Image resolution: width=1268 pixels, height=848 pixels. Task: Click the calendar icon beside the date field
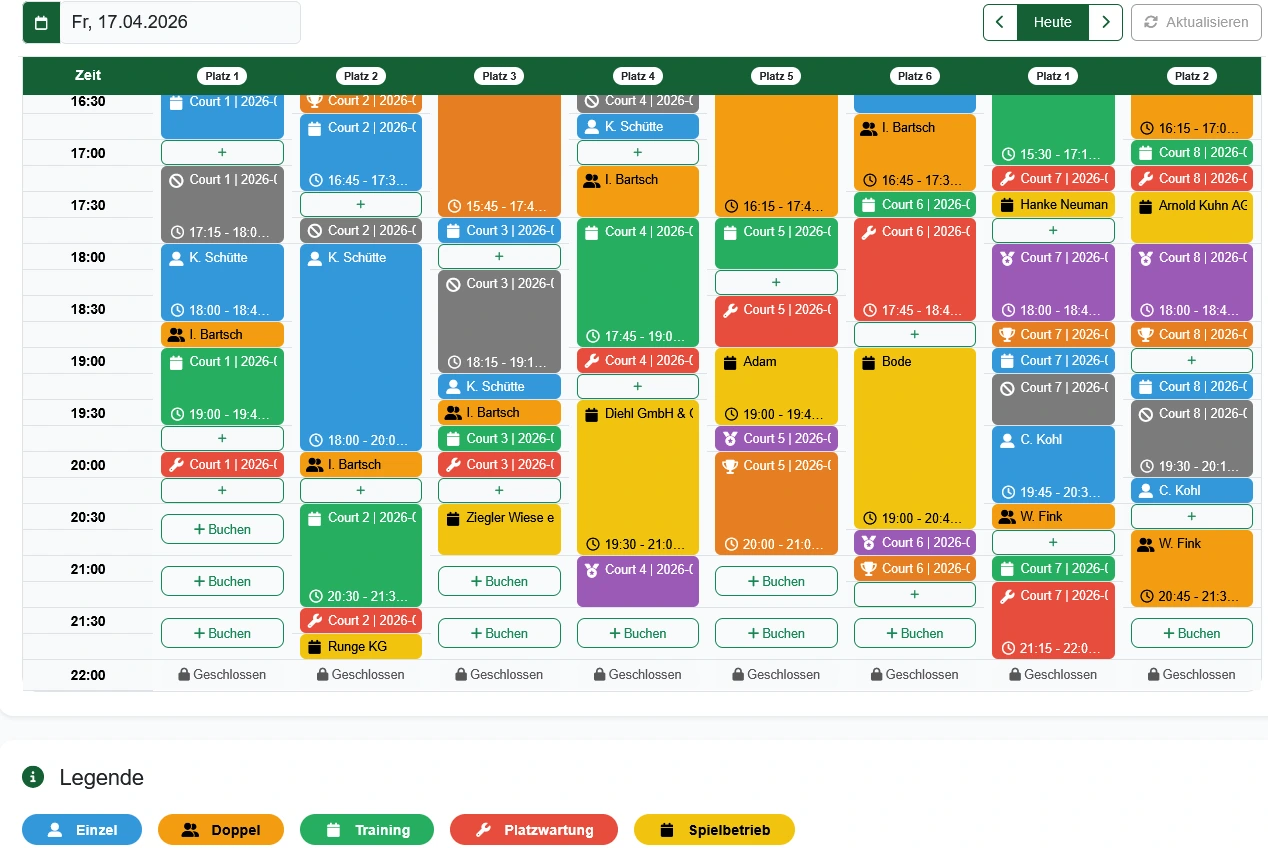[x=41, y=22]
